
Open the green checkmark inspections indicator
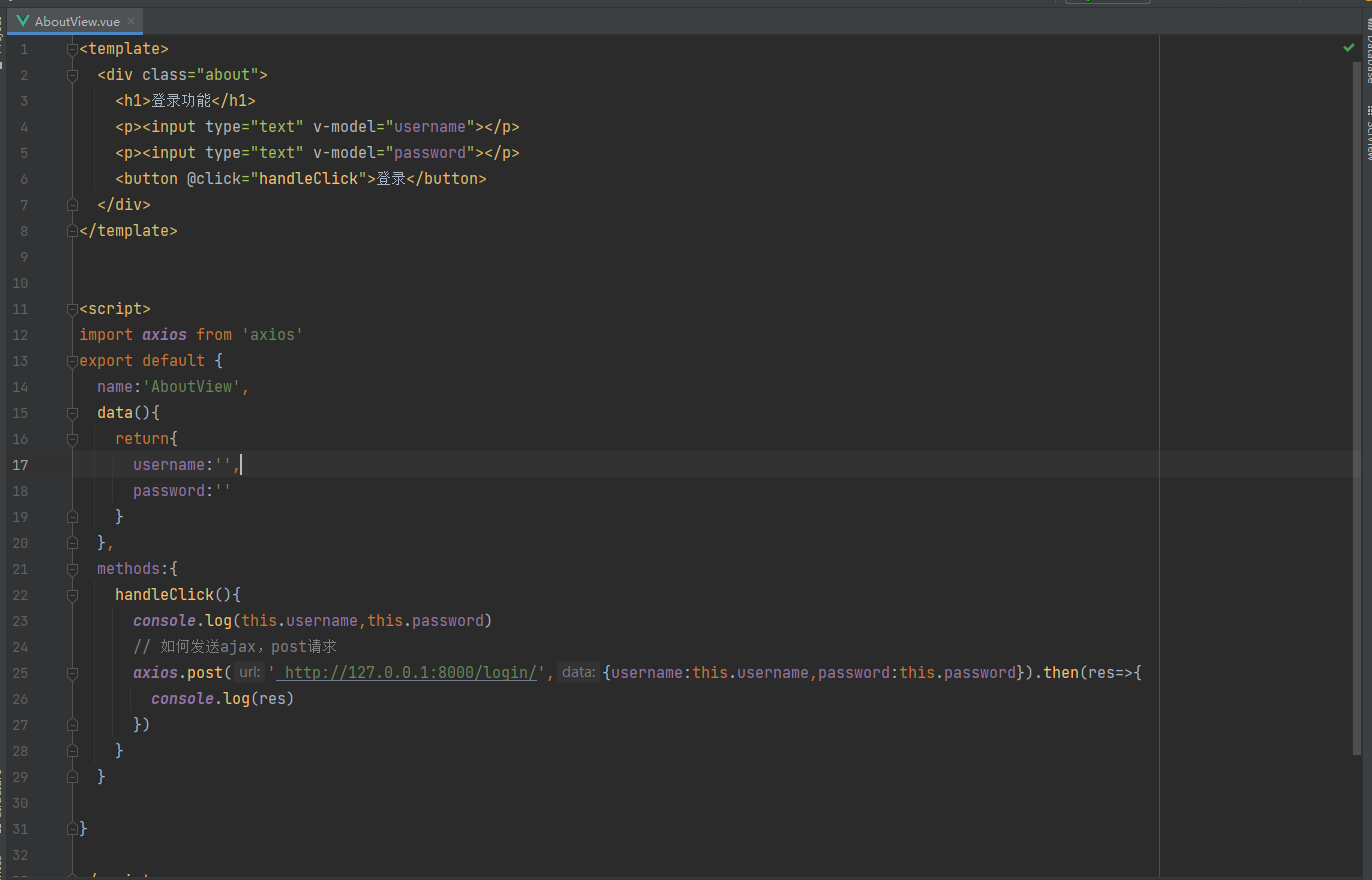[1348, 47]
